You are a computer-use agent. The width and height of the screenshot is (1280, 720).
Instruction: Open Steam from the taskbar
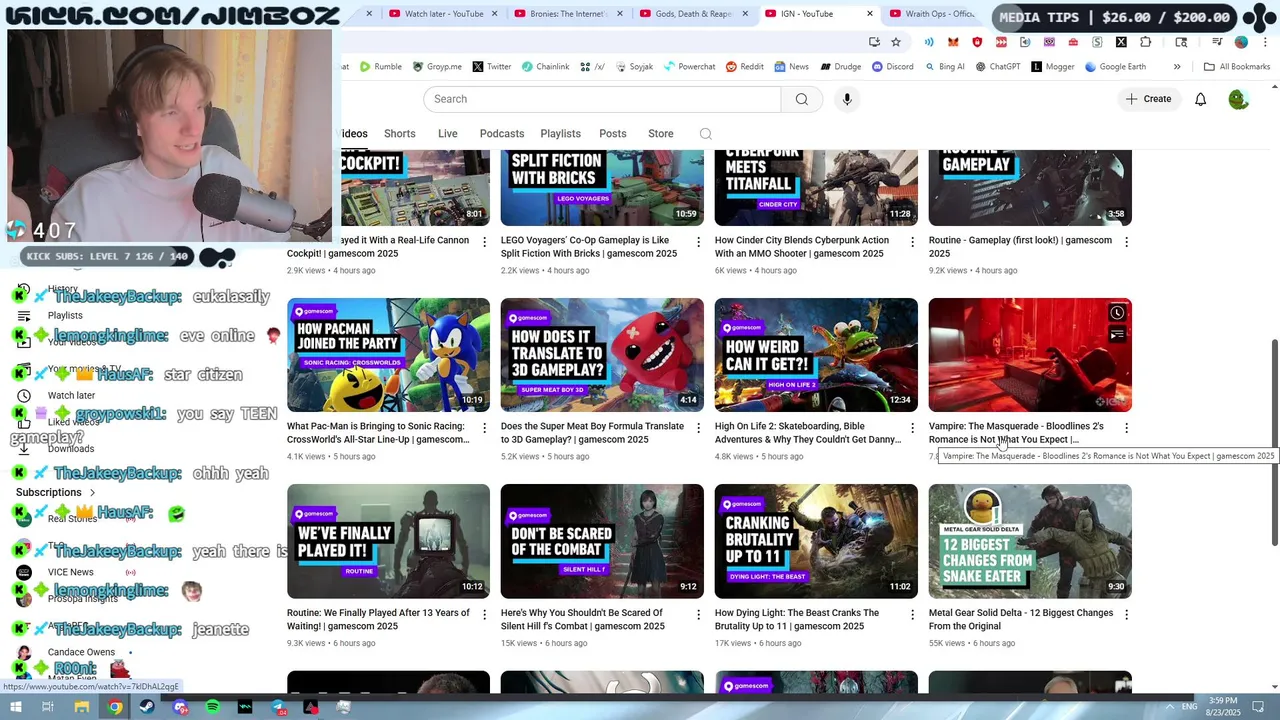tap(147, 707)
